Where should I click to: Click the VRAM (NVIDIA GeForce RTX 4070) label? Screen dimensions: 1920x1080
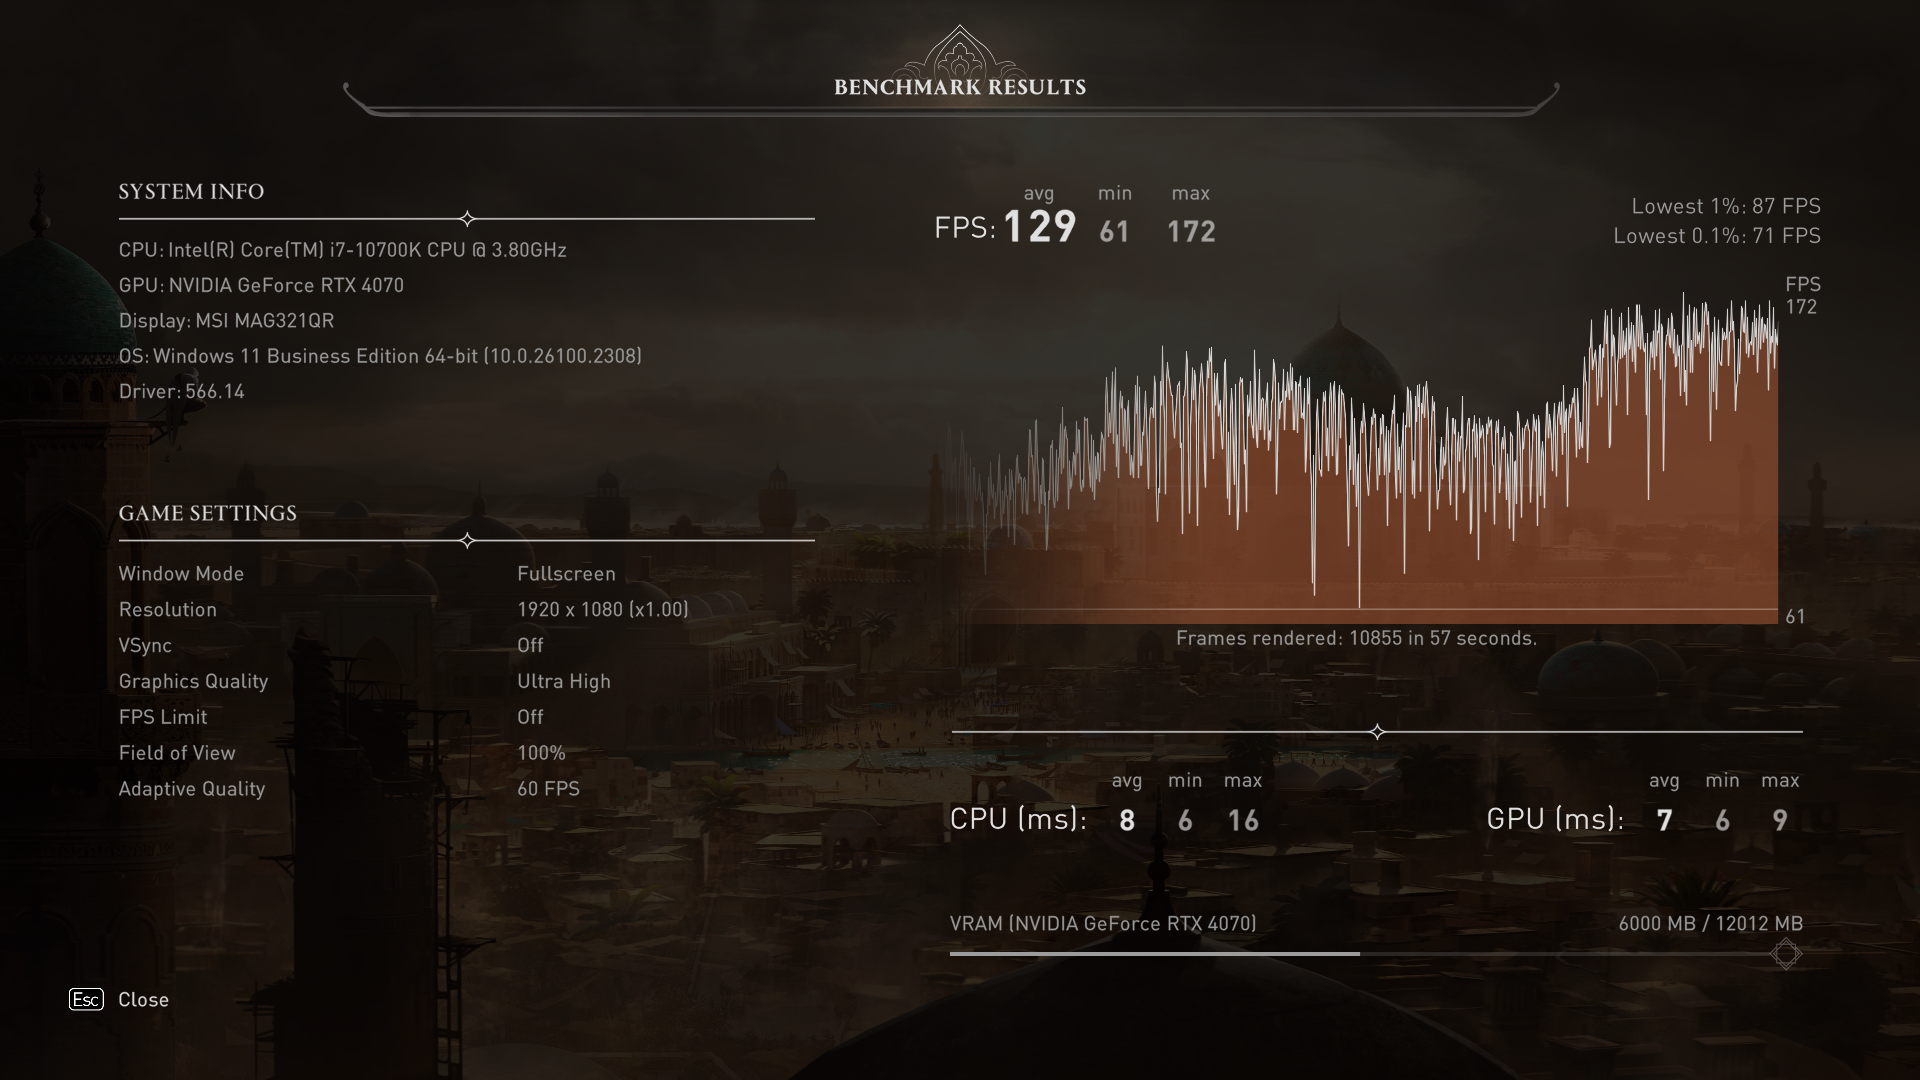coord(1103,924)
